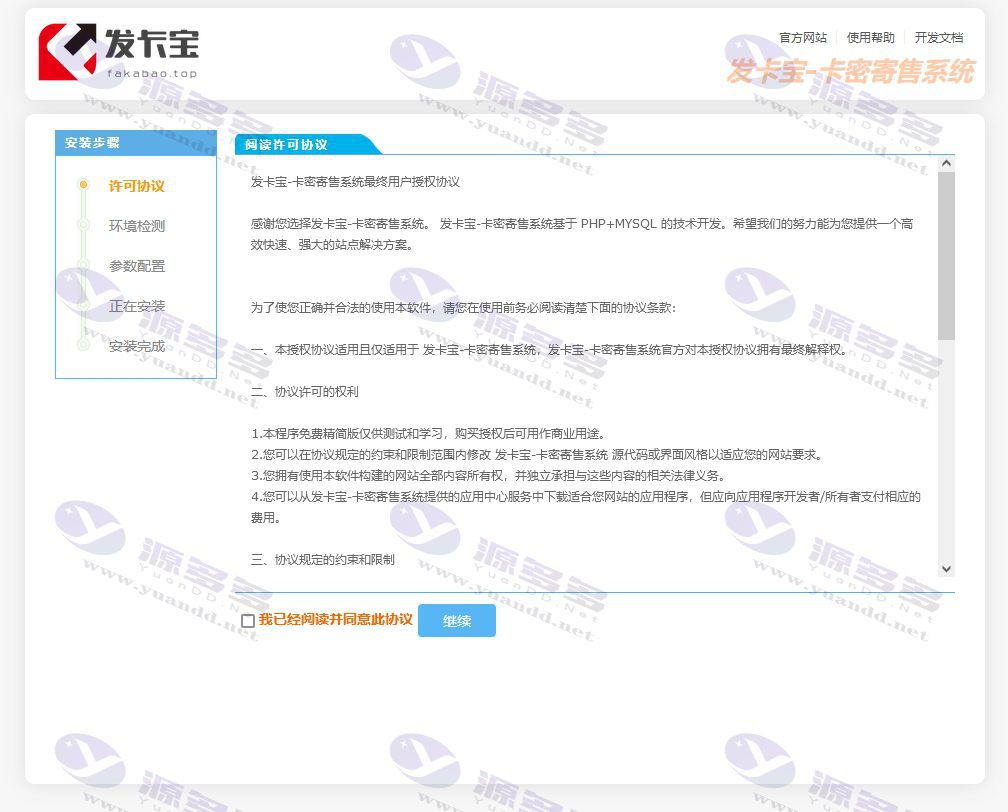Viewport: 1008px width, 812px height.
Task: Open the 开发文档 link
Action: [x=939, y=38]
